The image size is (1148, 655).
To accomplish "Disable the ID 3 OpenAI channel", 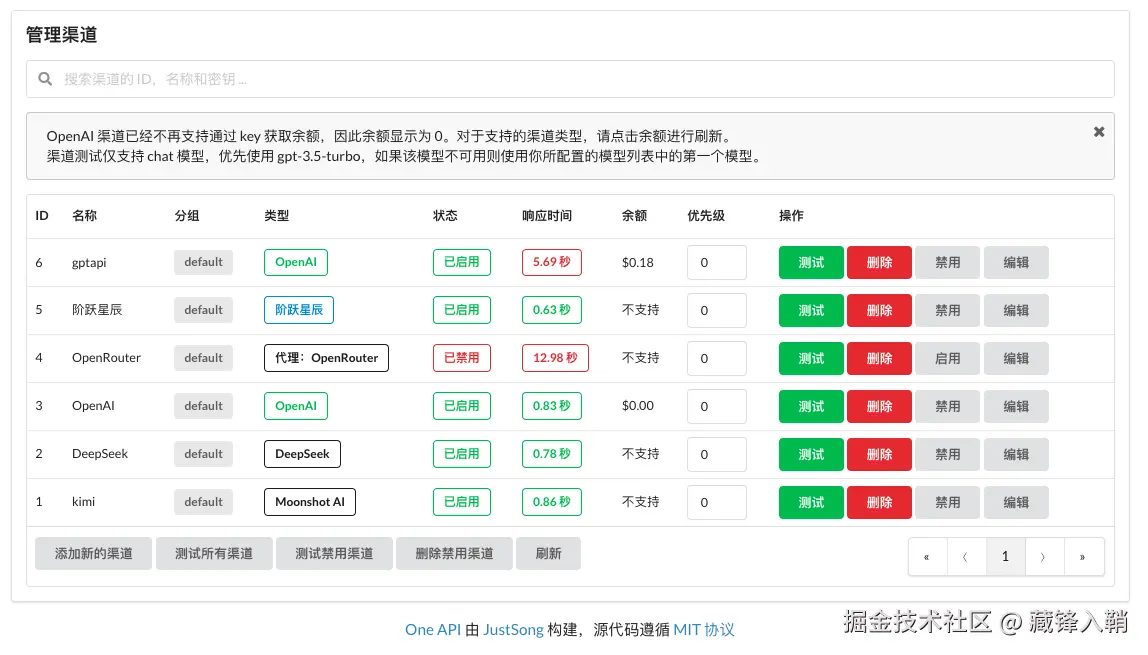I will coord(947,406).
